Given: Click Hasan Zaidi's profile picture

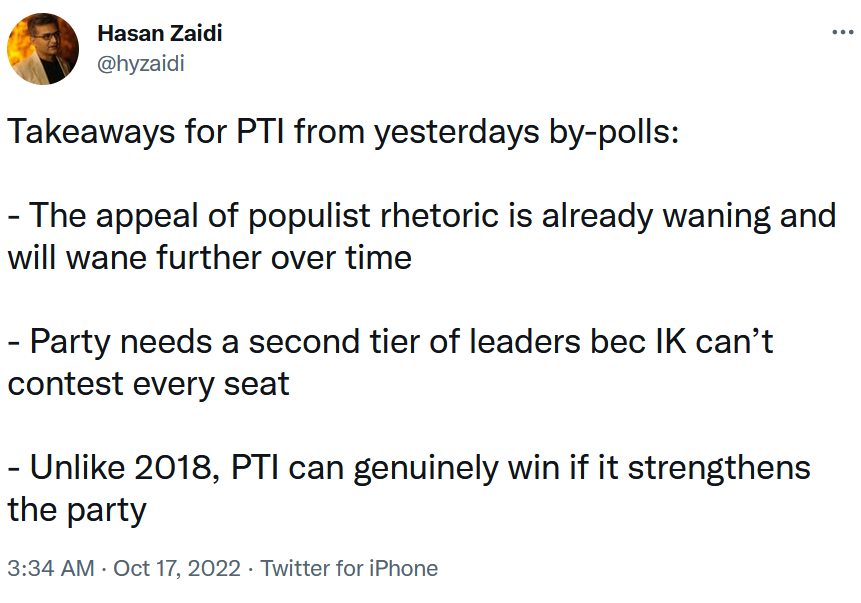Looking at the screenshot, I should (43, 49).
